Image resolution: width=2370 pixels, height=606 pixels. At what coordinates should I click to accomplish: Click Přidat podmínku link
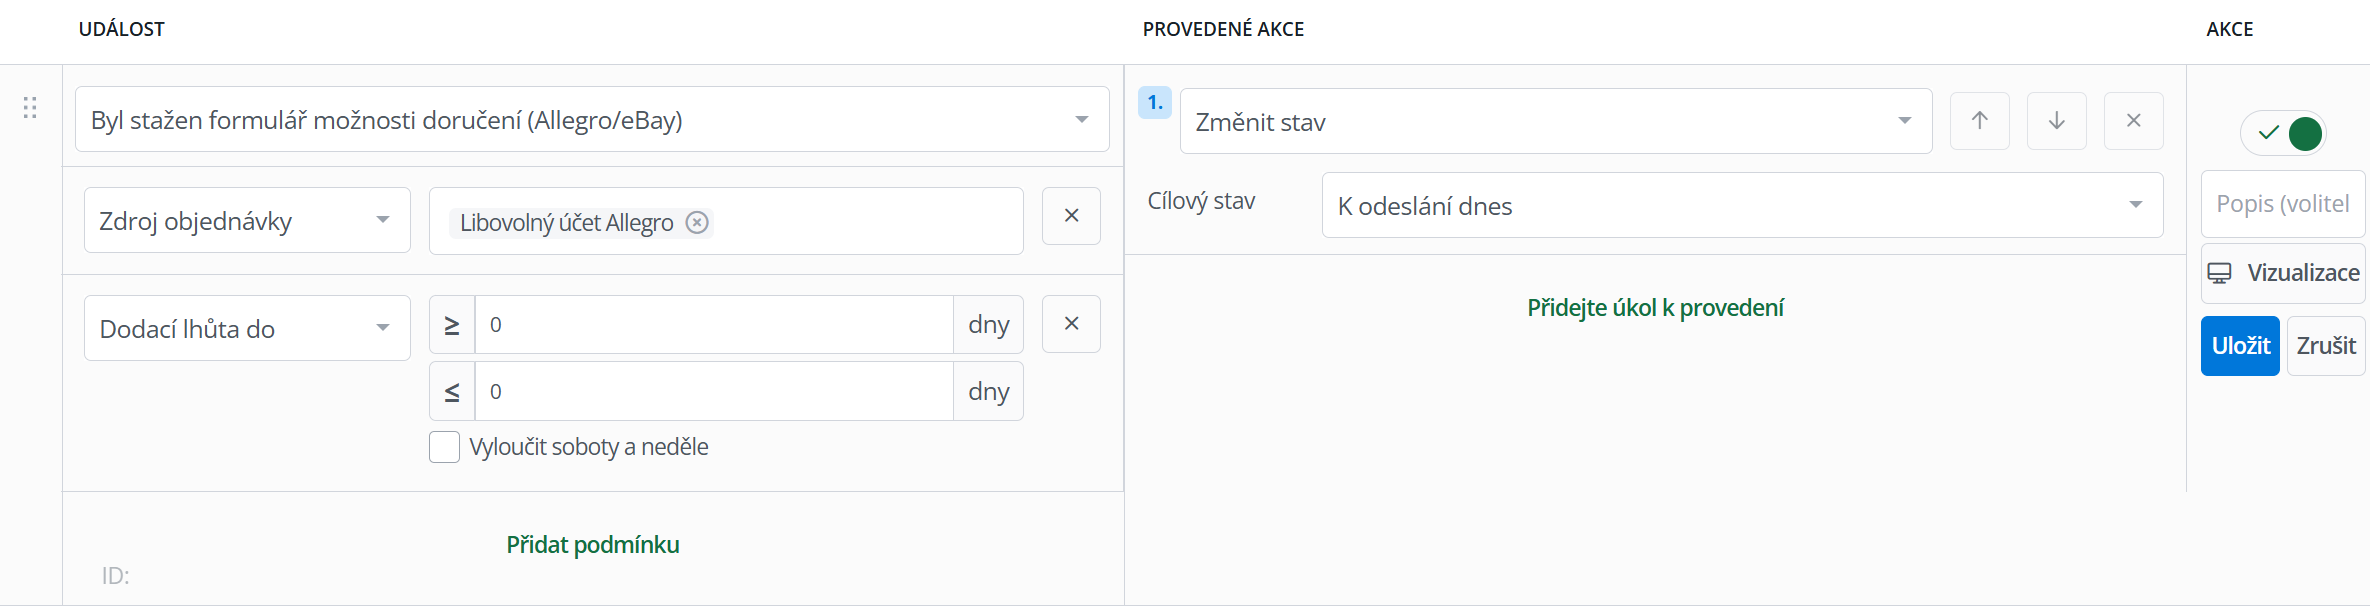tap(593, 545)
